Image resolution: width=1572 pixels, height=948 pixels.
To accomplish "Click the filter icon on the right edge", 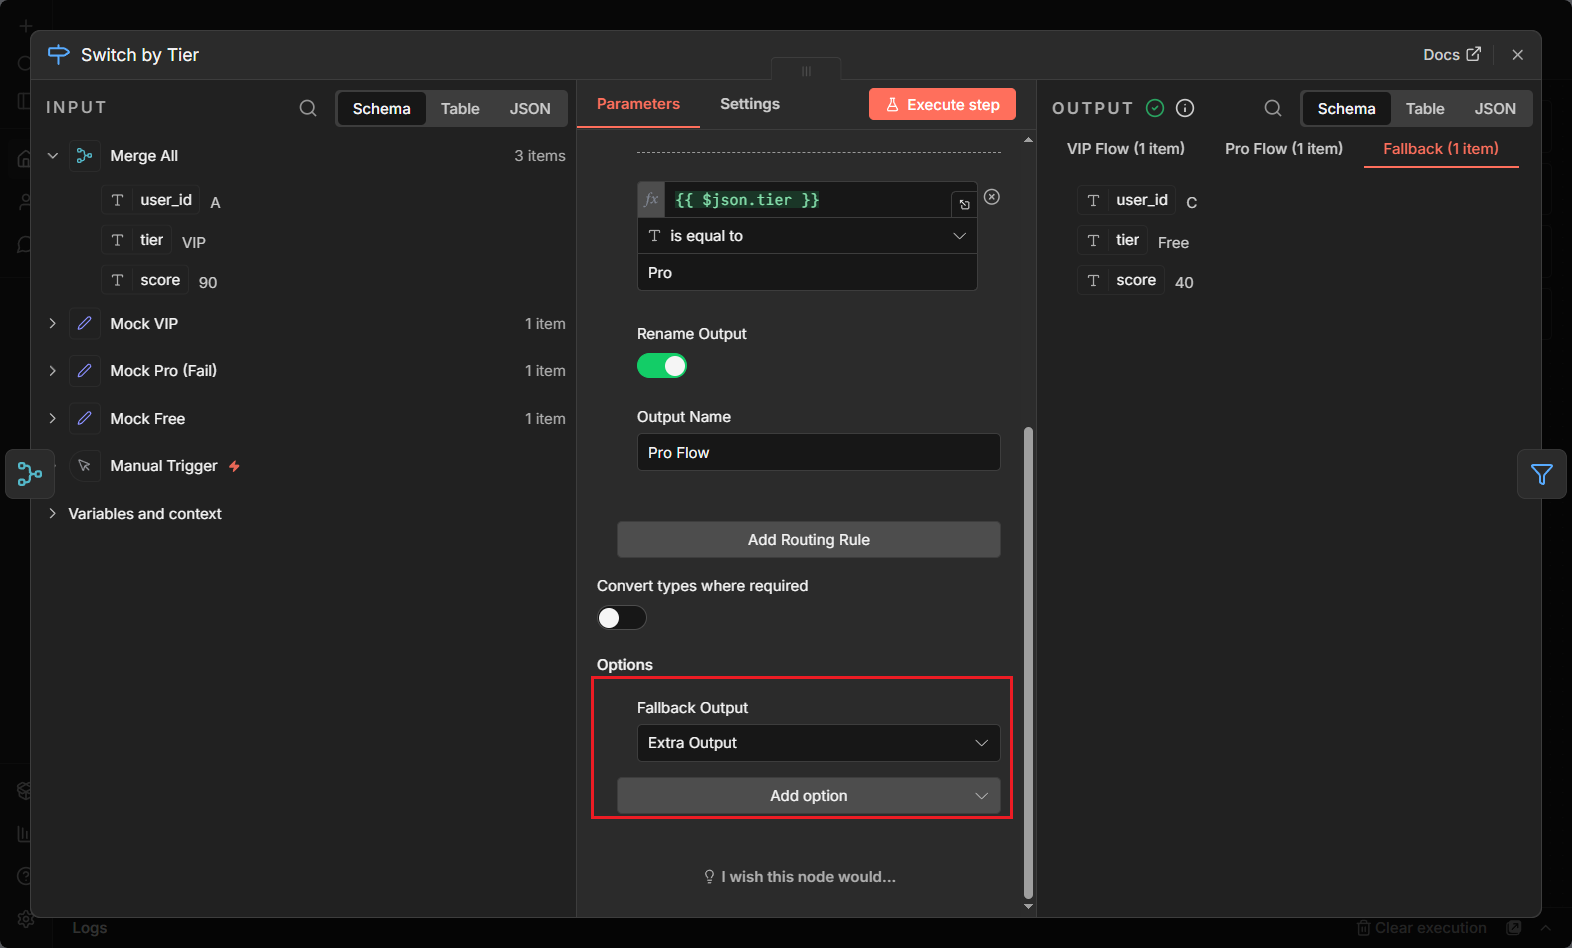I will 1541,474.
